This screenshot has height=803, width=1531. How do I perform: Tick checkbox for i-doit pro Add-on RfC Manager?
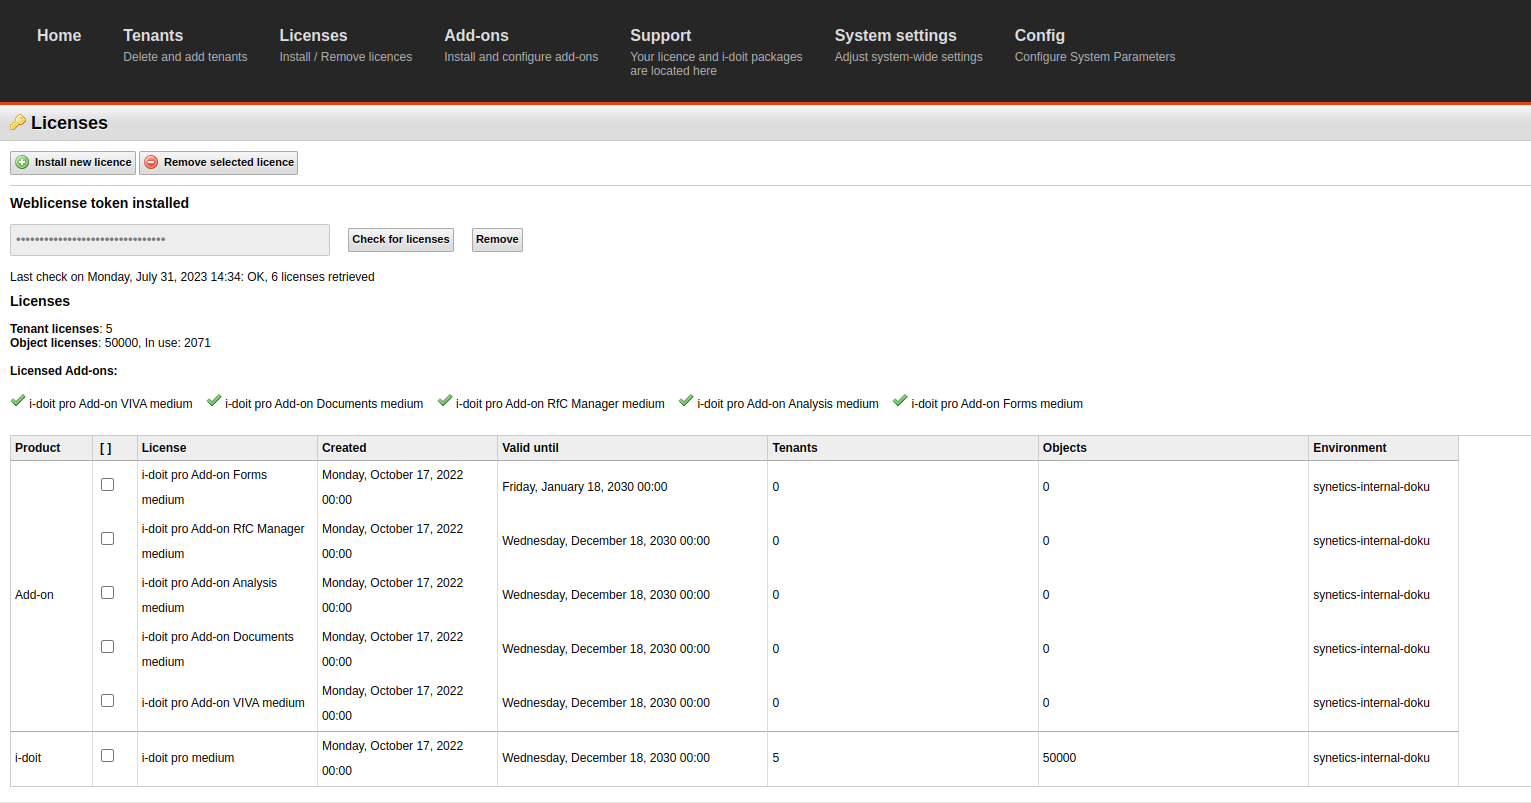(x=107, y=538)
